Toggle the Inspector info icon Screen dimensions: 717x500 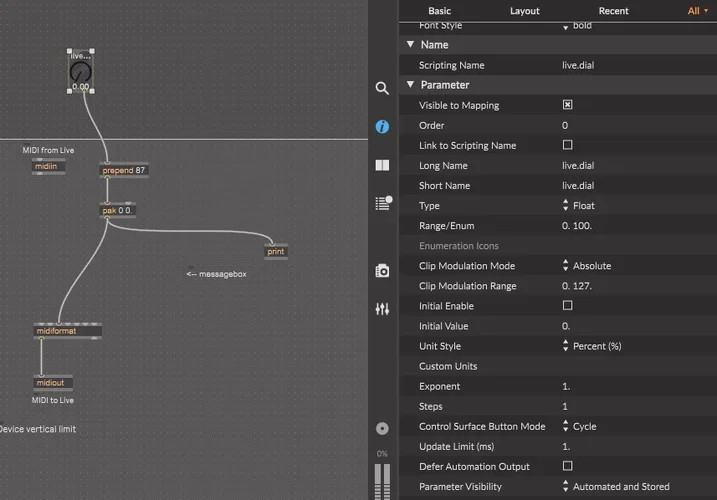[x=382, y=127]
